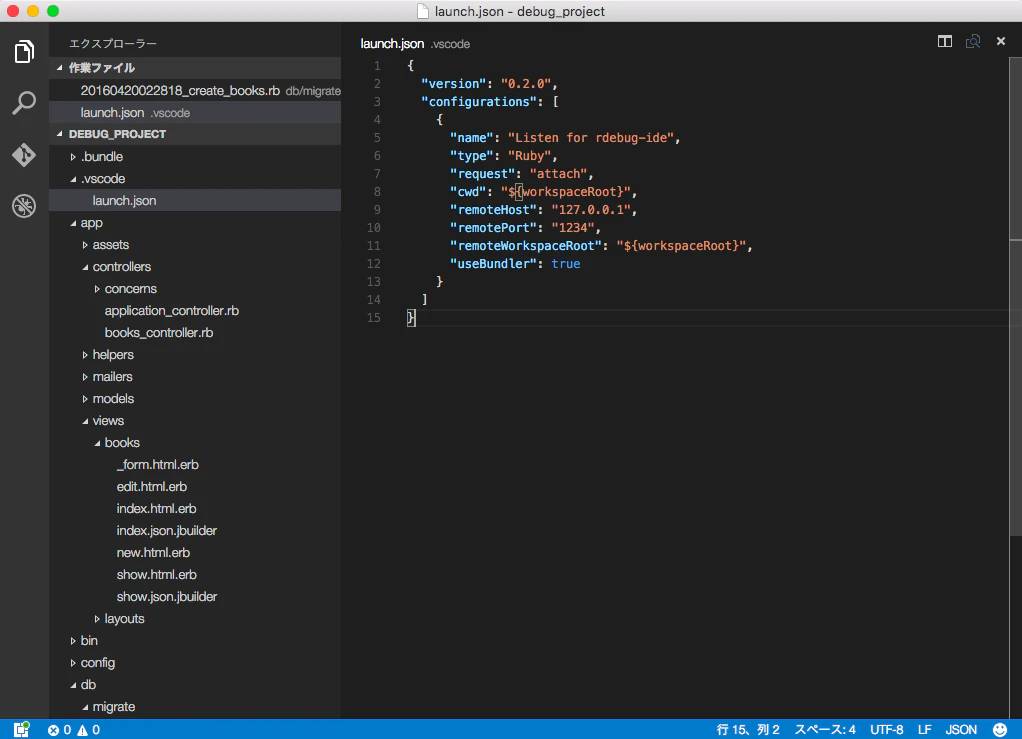Image resolution: width=1022 pixels, height=739 pixels.
Task: Open edit.html.erb file
Action: coord(152,487)
